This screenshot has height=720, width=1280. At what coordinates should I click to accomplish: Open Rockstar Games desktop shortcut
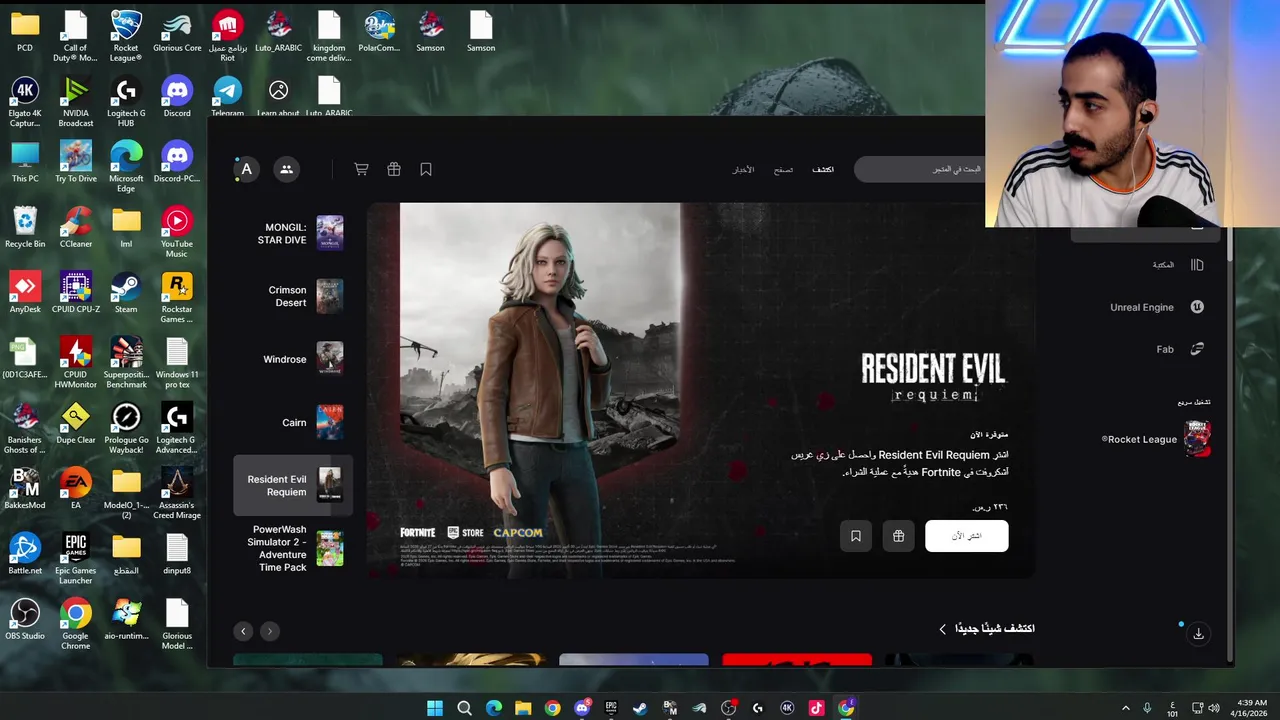(x=177, y=298)
